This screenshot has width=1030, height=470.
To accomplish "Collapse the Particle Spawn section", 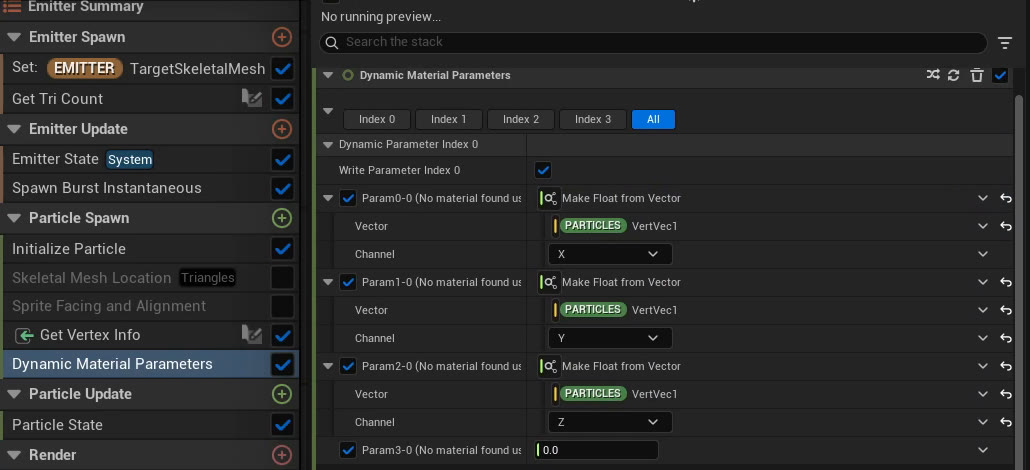I will (x=14, y=218).
